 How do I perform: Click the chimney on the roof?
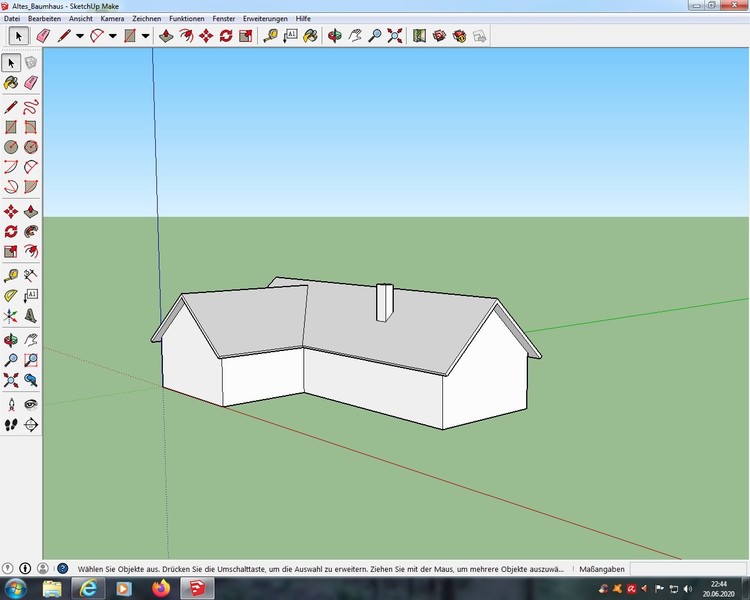[385, 302]
